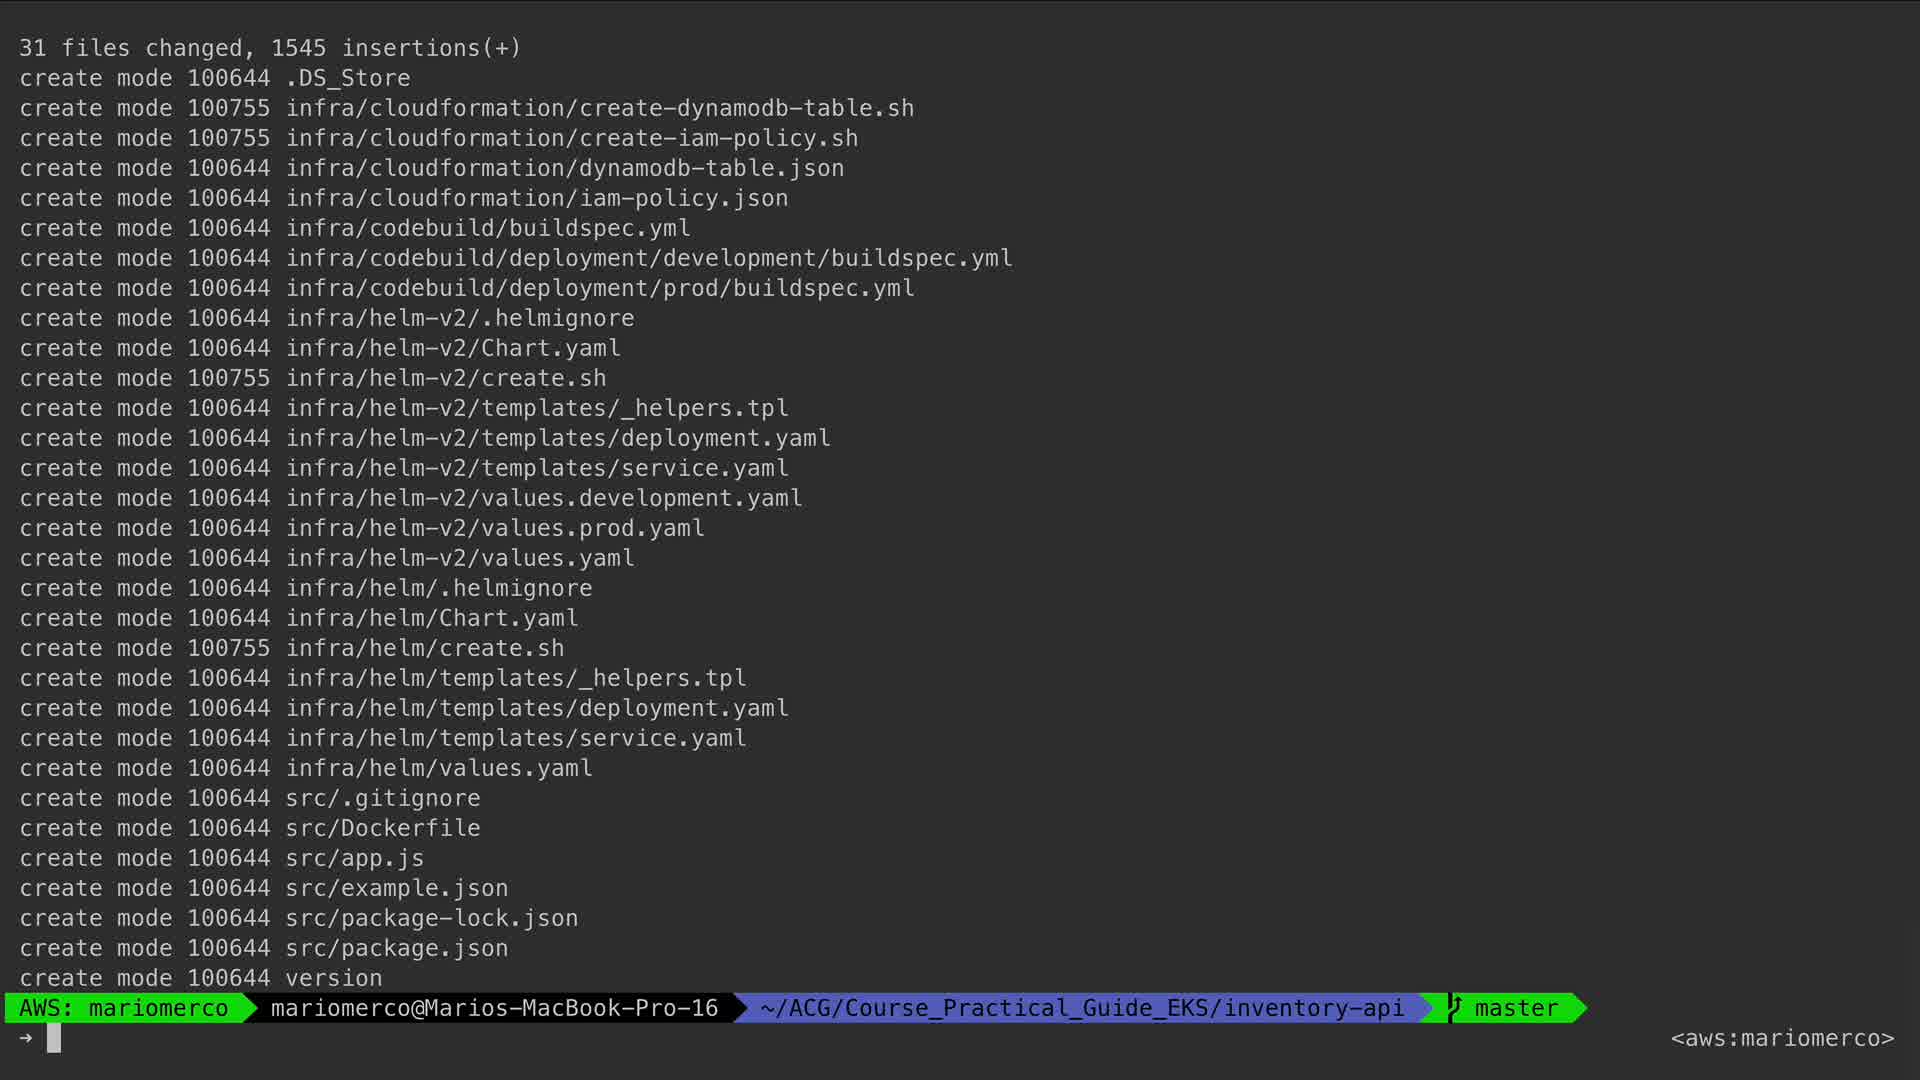
Task: Click the green AWS: mariomerco prompt segment
Action: pos(124,1008)
